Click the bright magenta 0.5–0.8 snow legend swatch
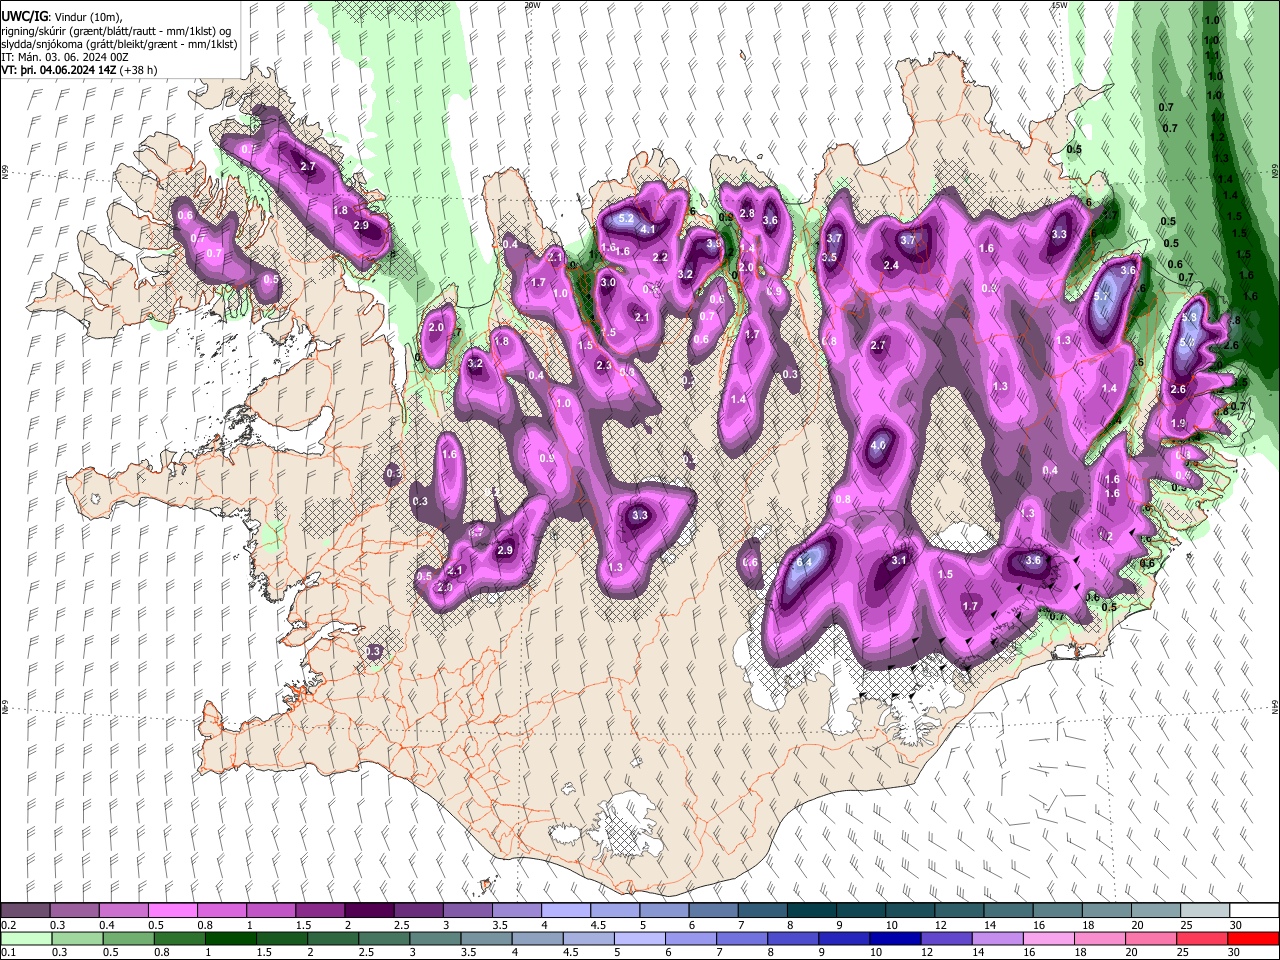Screen dimensions: 1280x960 172,911
